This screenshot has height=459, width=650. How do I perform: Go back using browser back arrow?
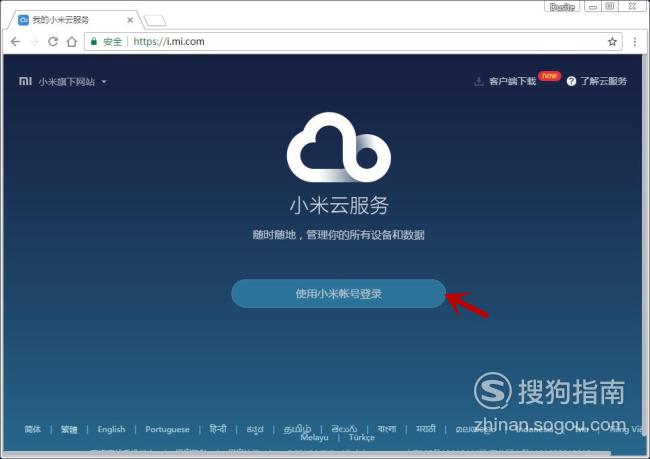[15, 41]
